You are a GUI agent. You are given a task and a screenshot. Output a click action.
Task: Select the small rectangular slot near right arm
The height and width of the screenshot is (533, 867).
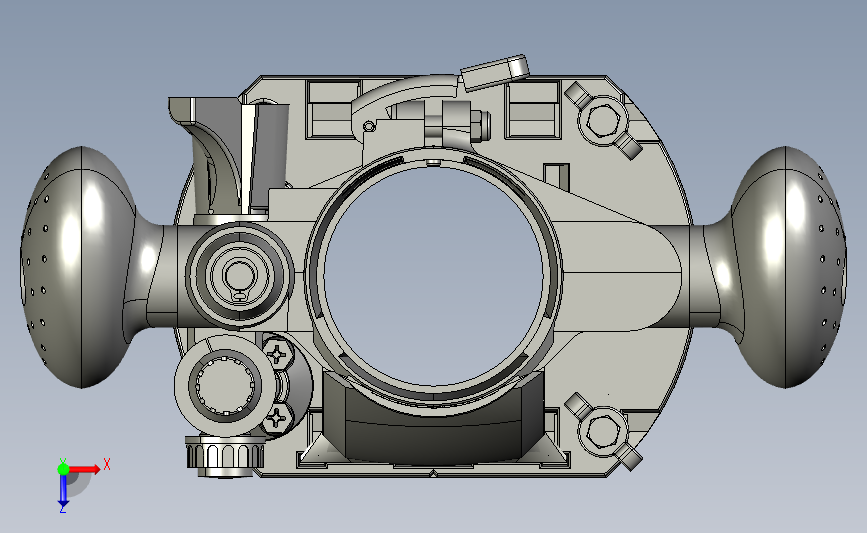[x=556, y=176]
